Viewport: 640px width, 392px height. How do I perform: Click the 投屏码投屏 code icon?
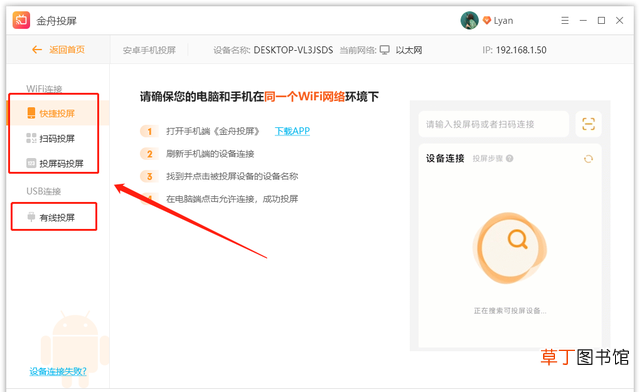click(x=31, y=163)
